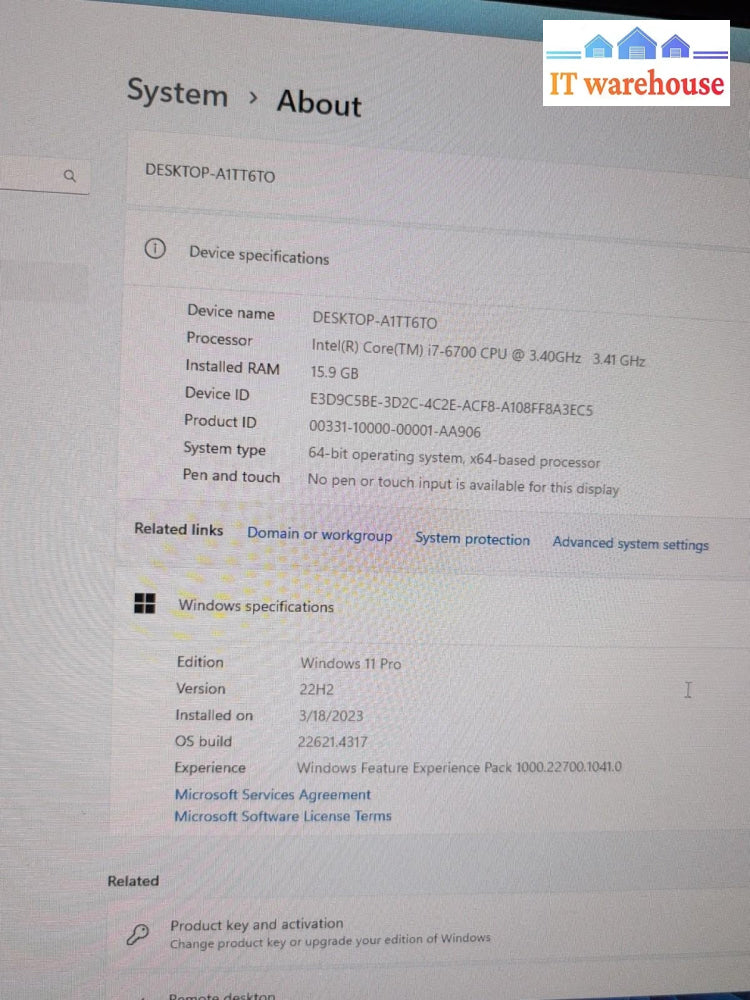Click the Pen and touch label
Viewport: 750px width, 1000px height.
tap(231, 476)
